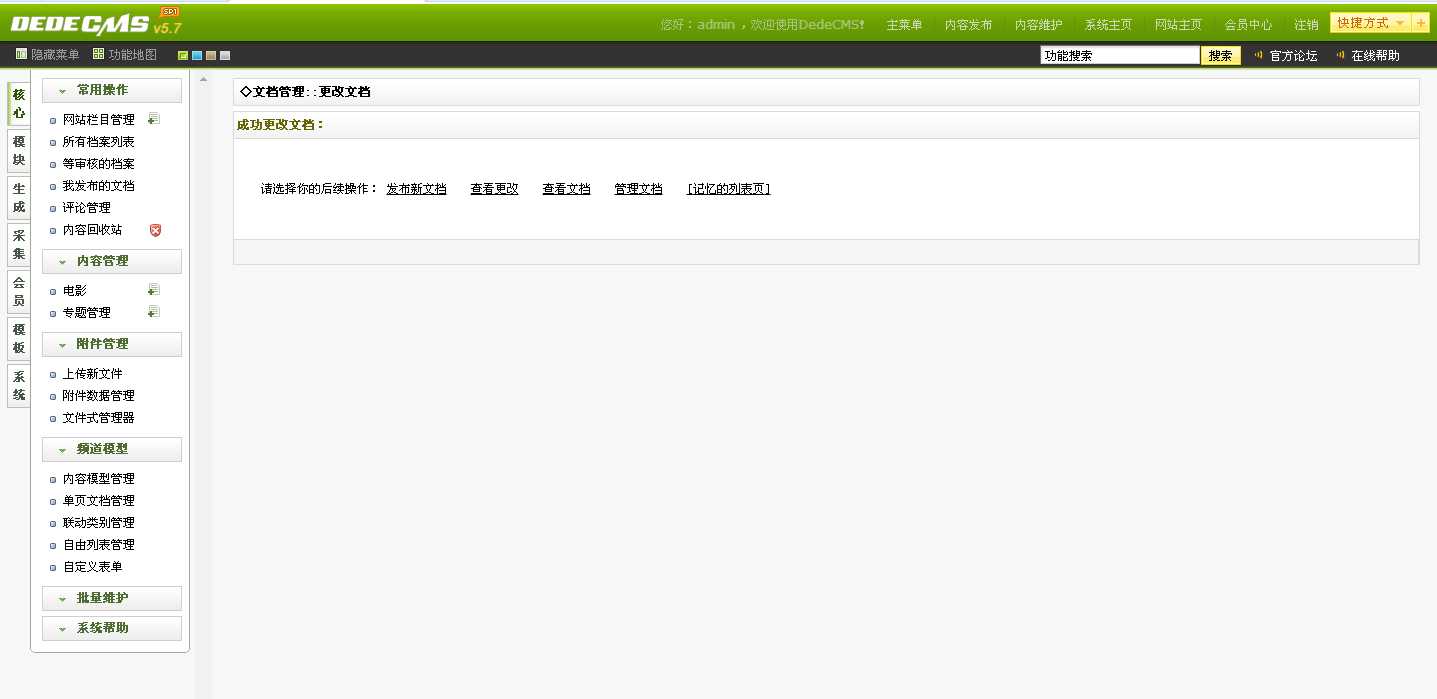The width and height of the screenshot is (1437, 699).
Task: Switch to the 生成 vertical tab
Action: click(x=19, y=198)
